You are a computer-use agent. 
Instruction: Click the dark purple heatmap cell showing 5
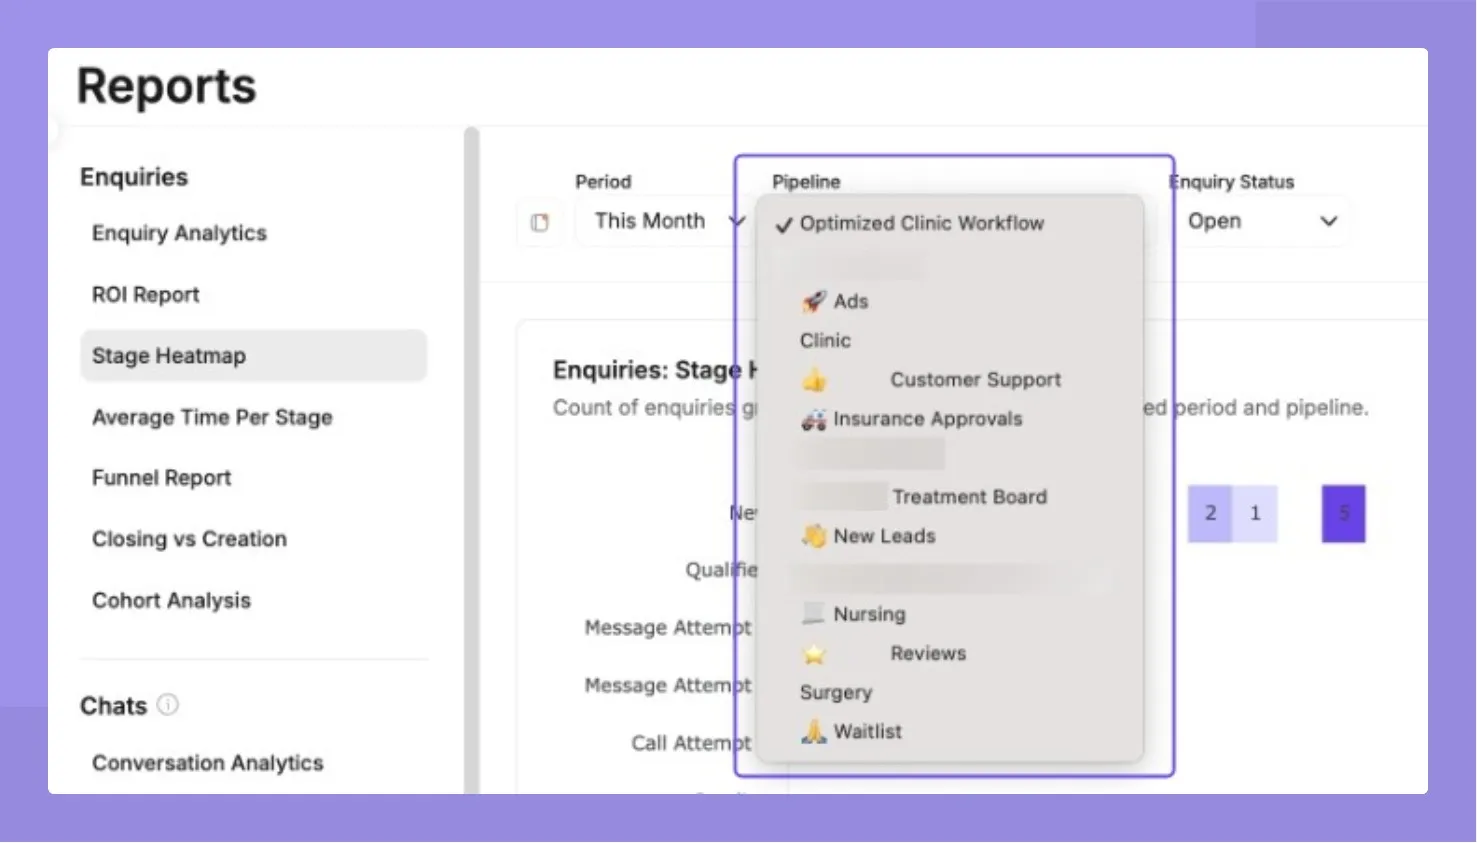pos(1343,514)
